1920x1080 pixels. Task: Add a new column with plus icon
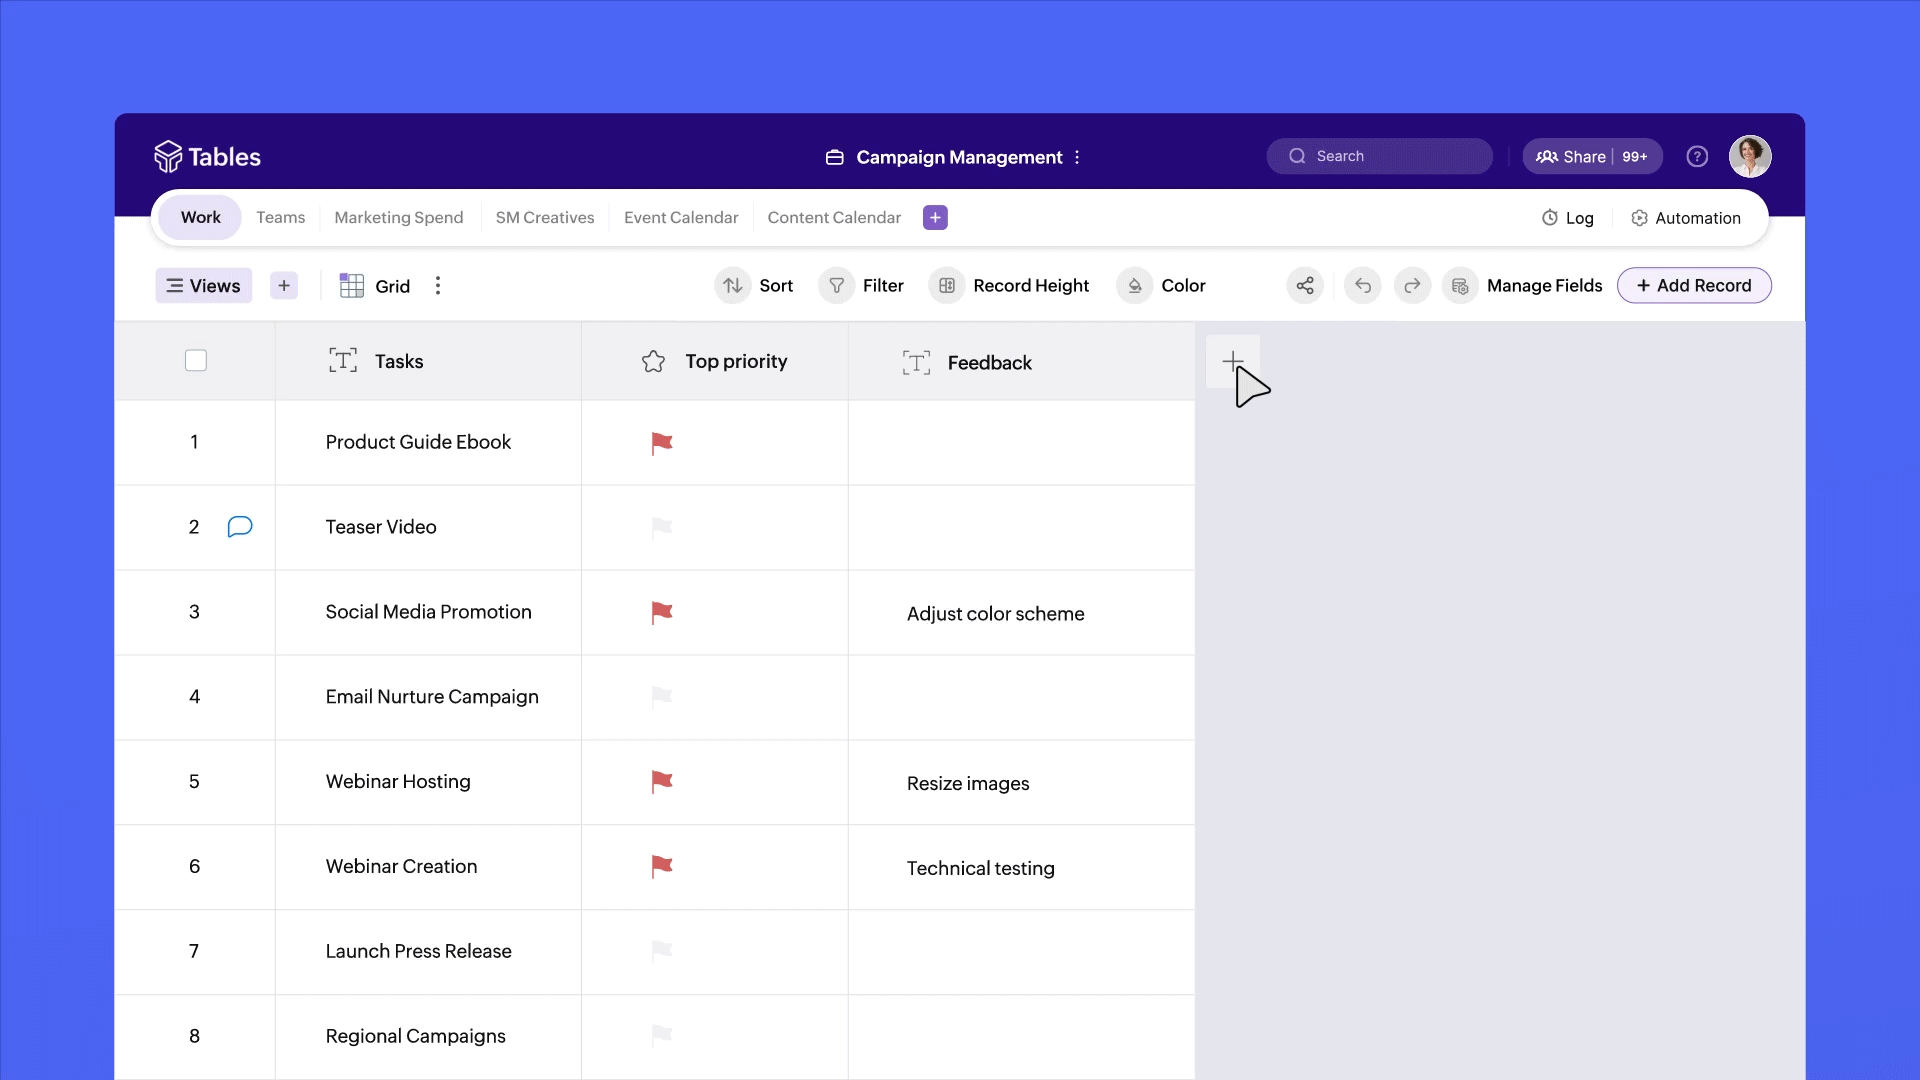tap(1233, 360)
